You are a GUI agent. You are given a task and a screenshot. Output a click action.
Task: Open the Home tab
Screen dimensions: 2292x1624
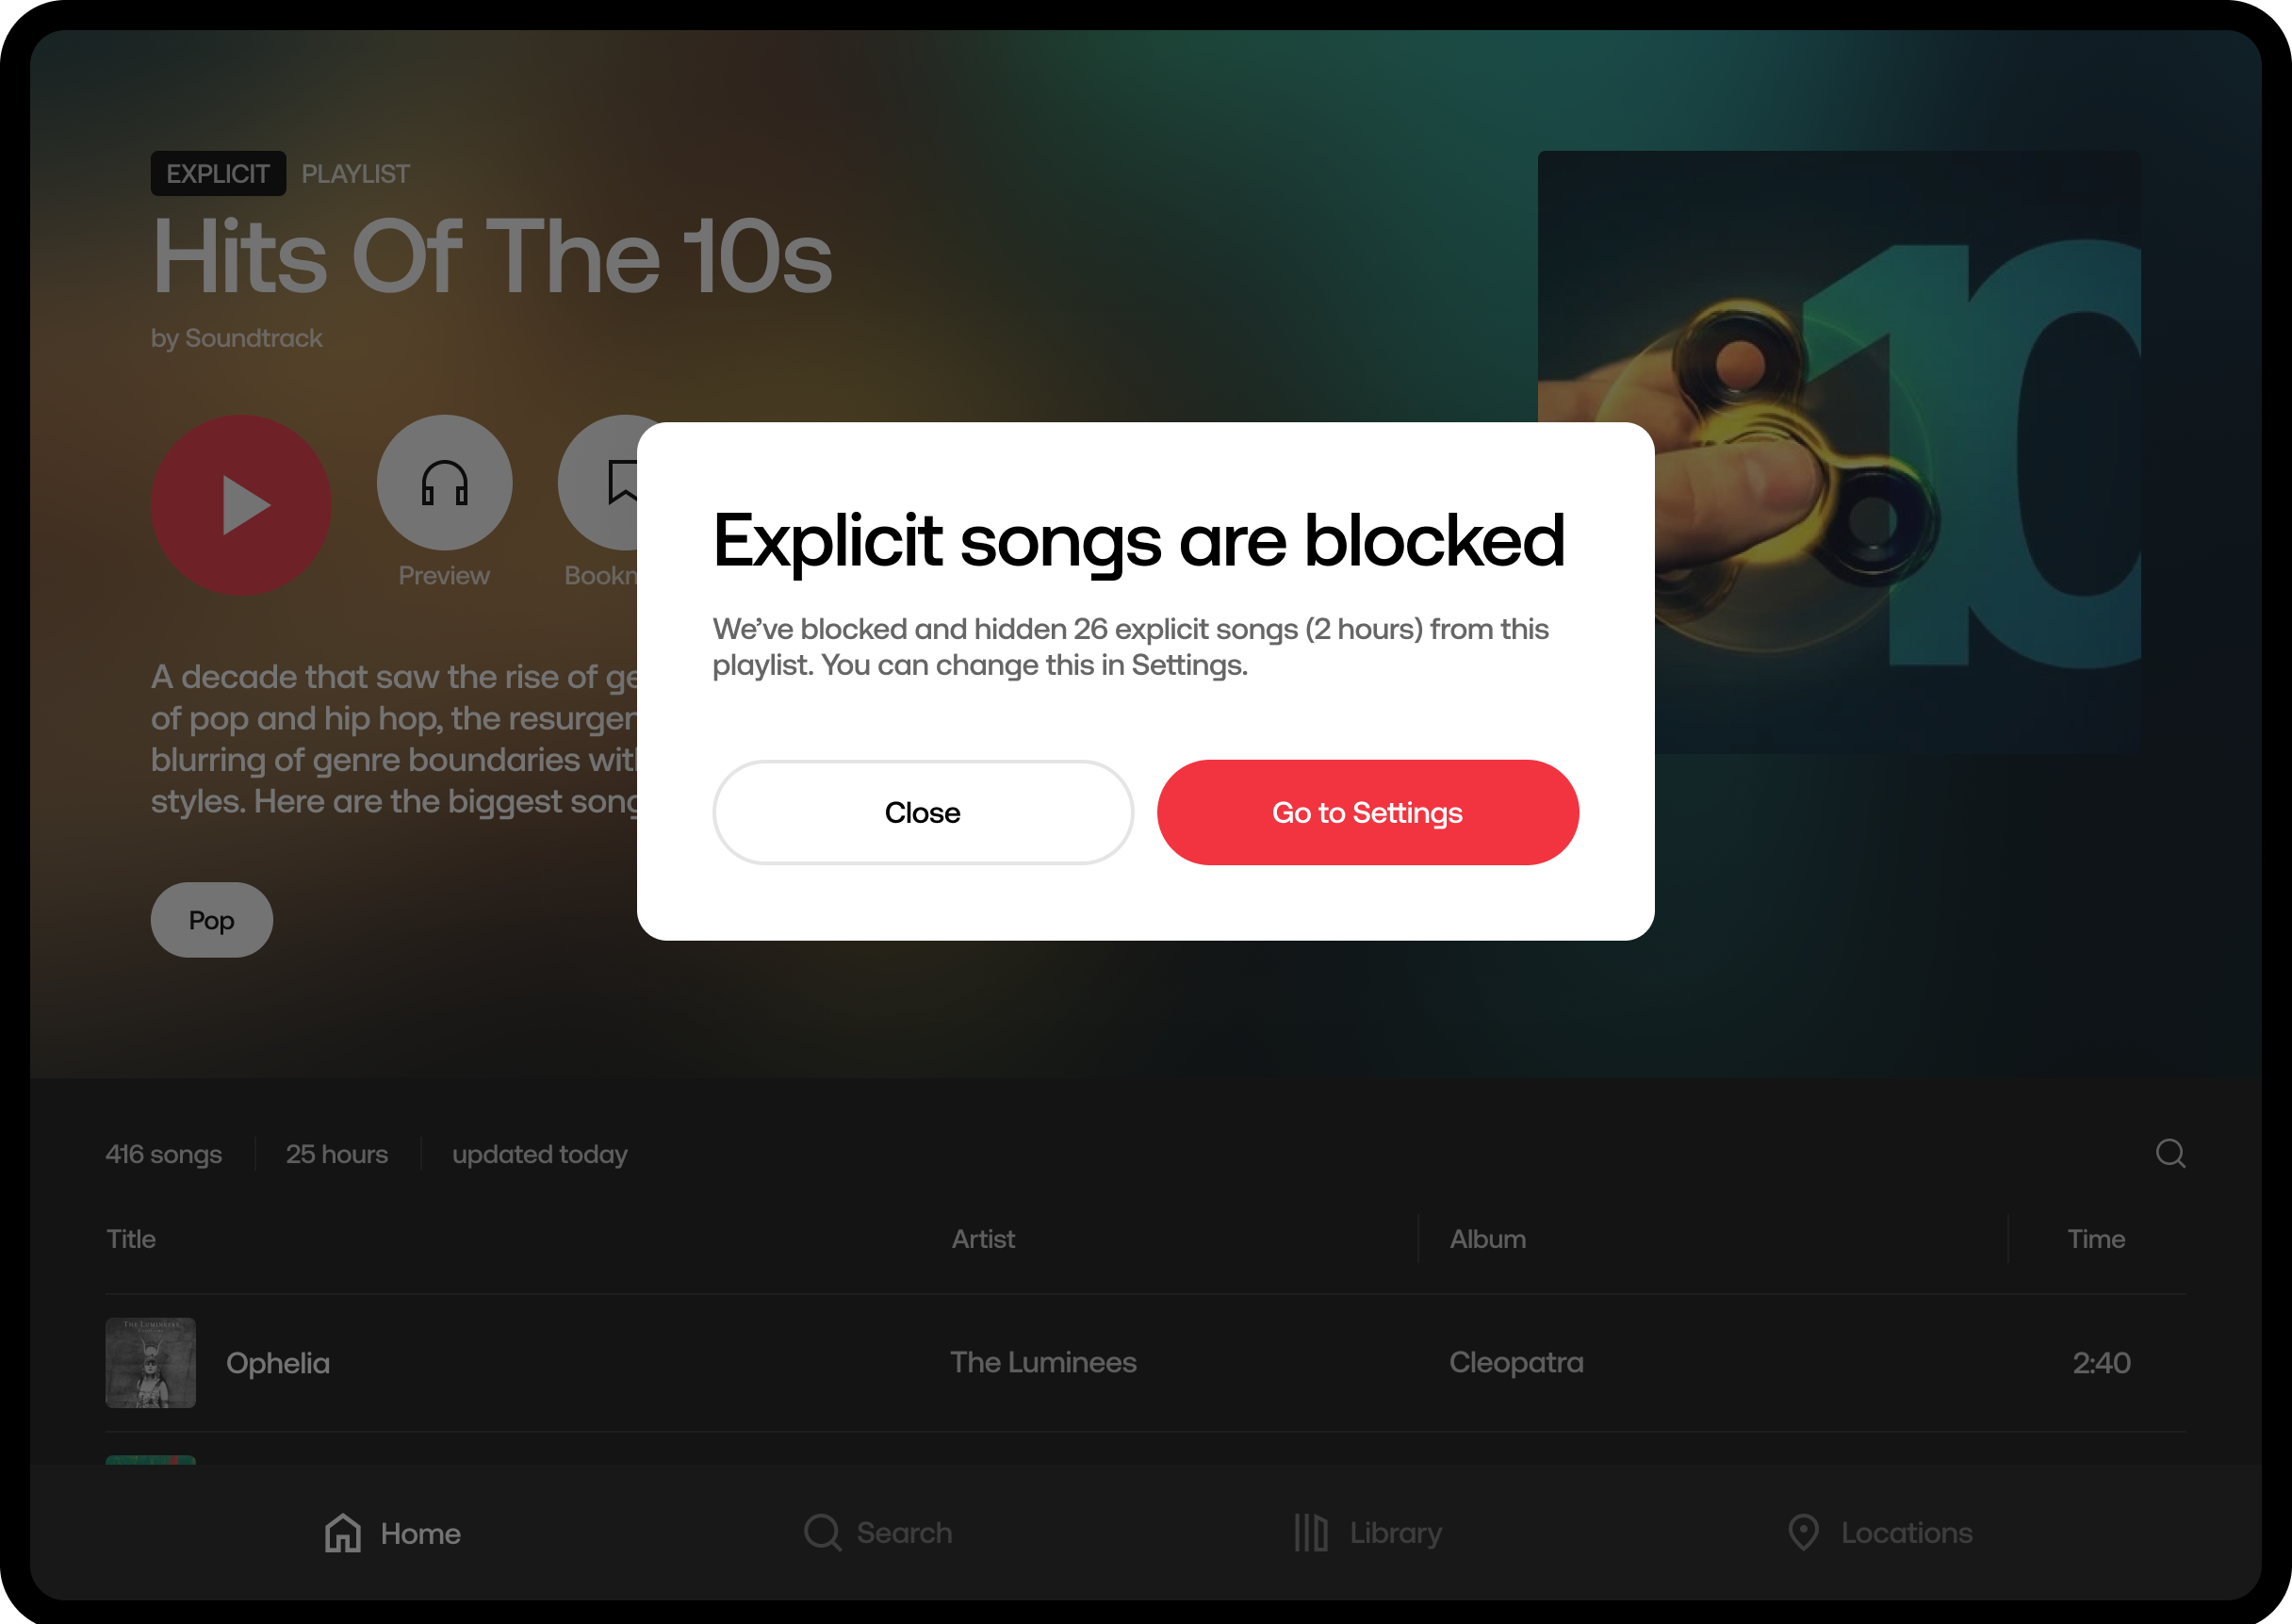tap(393, 1532)
